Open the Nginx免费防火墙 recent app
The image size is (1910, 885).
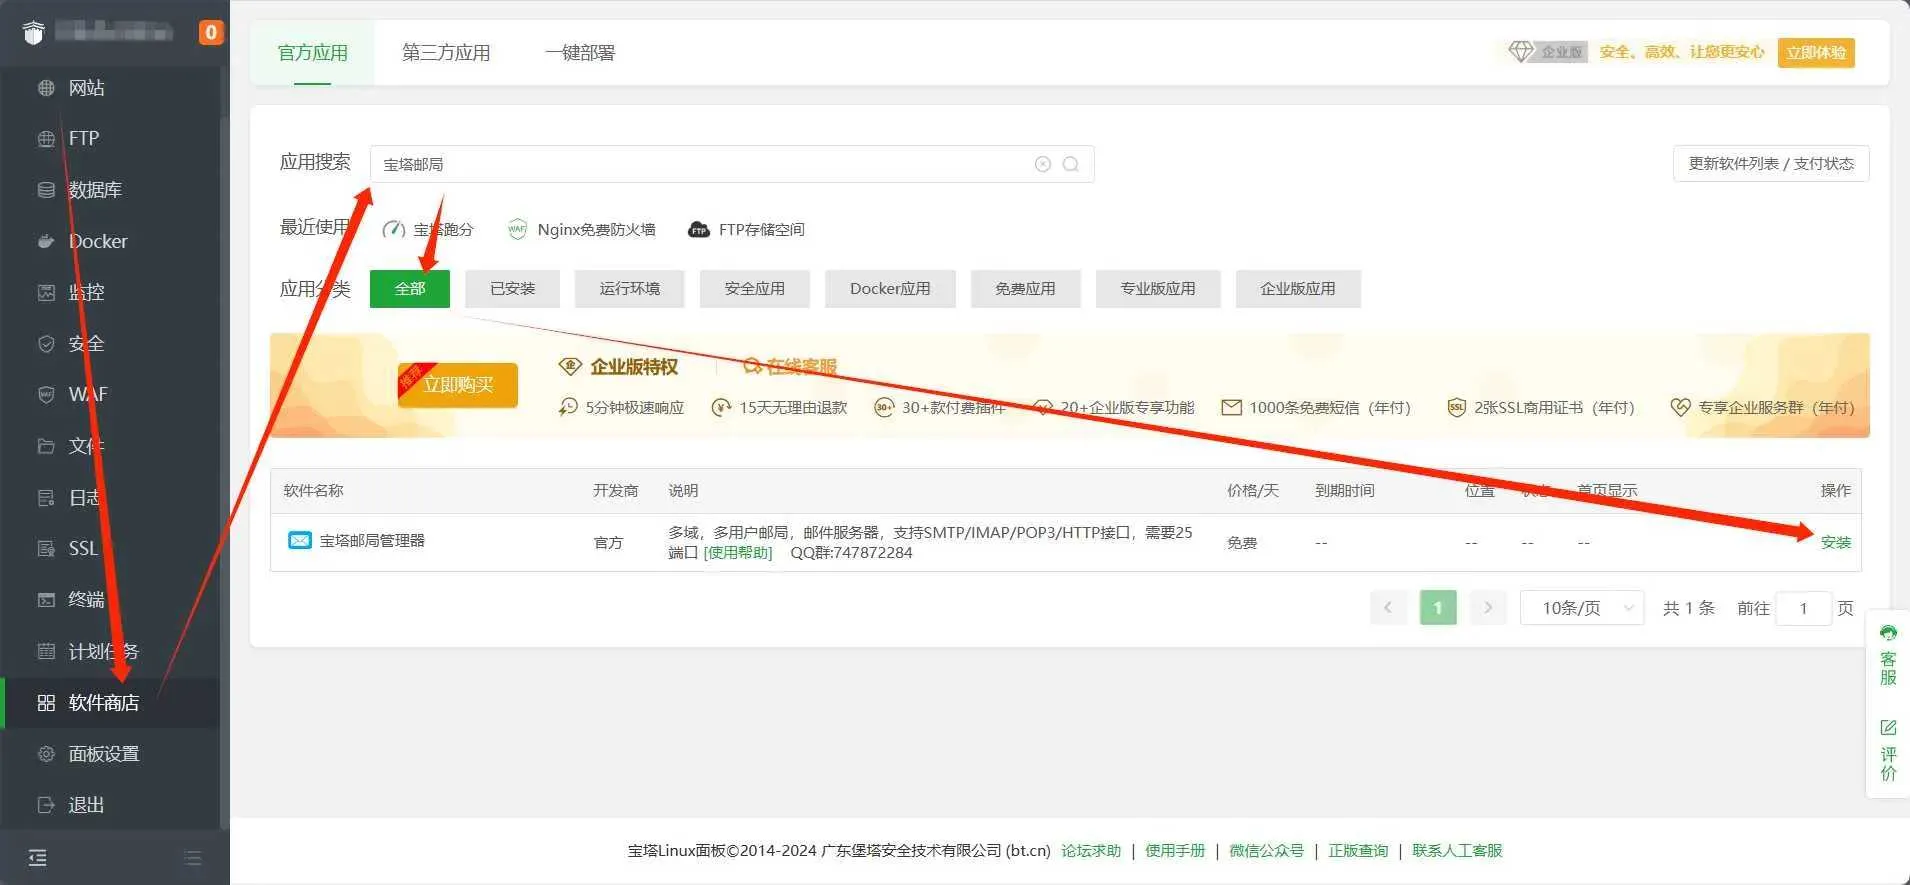[581, 229]
